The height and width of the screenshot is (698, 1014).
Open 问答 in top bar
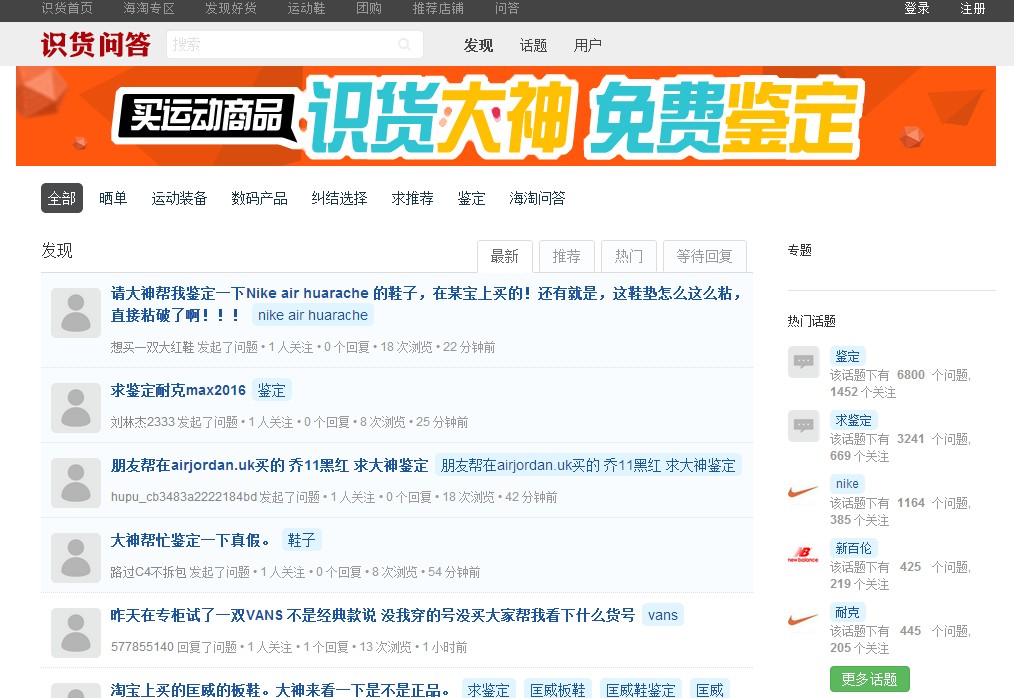click(507, 8)
